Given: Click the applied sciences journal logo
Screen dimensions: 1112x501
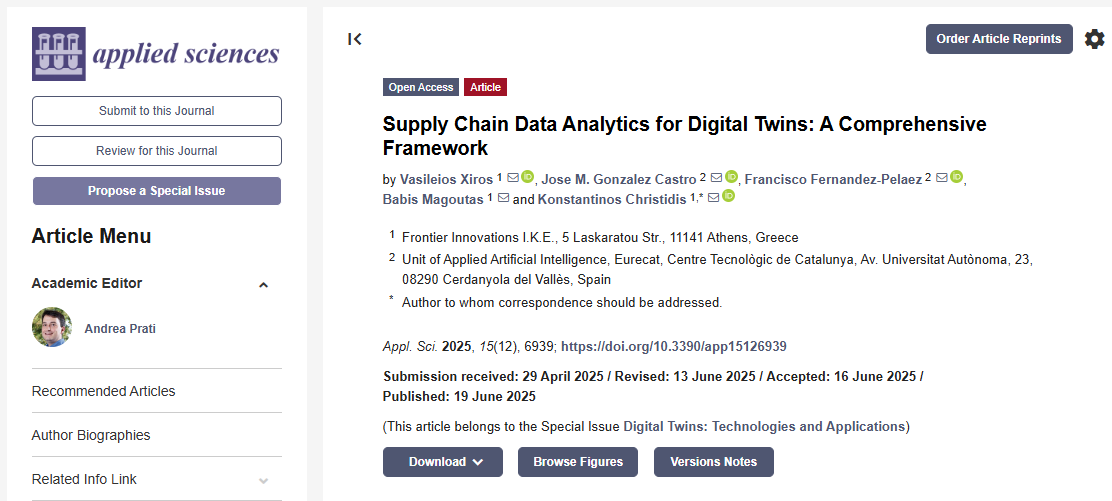Looking at the screenshot, I should point(156,53).
